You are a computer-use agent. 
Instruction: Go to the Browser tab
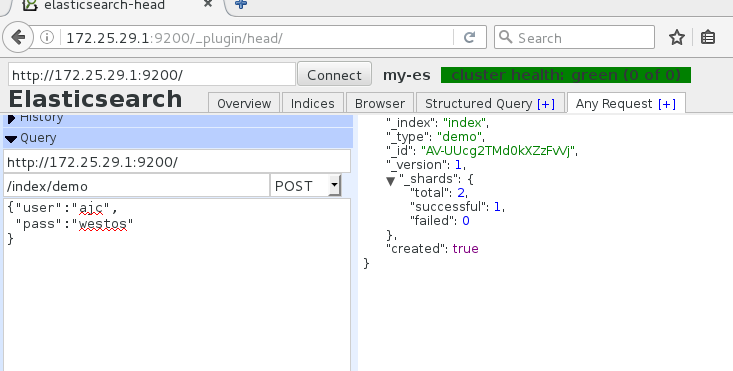(380, 103)
